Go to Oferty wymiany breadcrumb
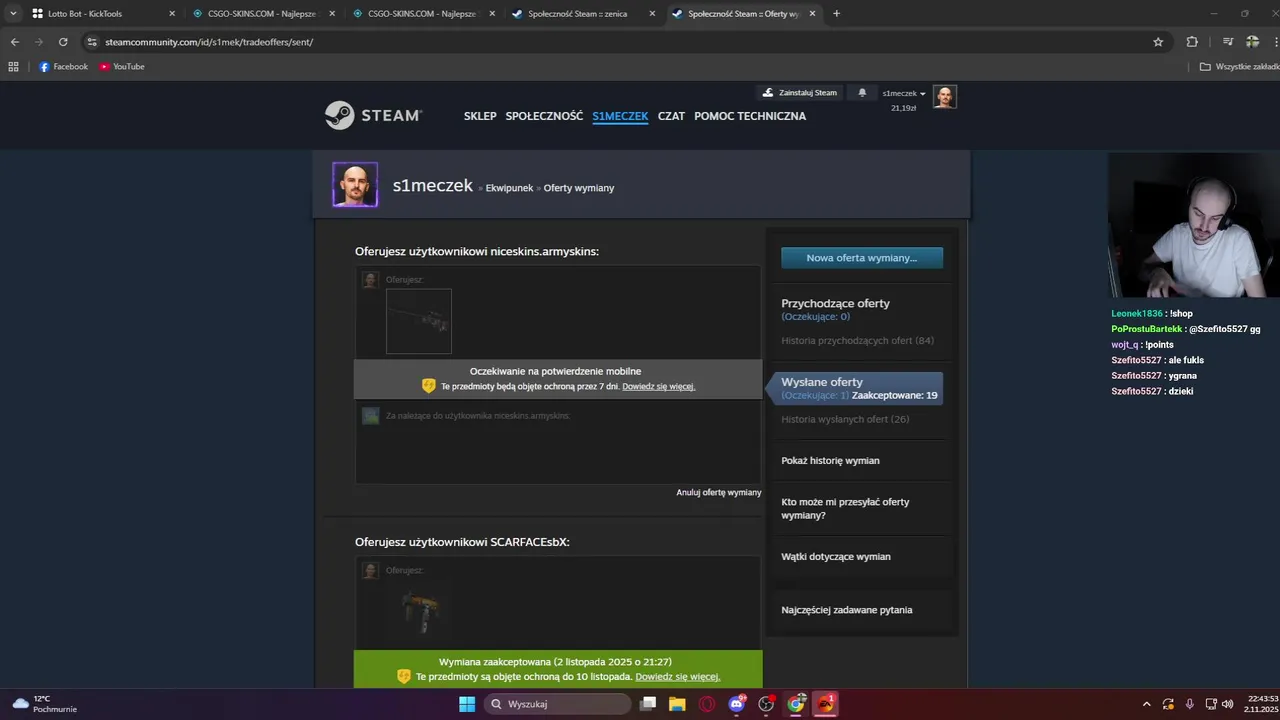 point(579,188)
